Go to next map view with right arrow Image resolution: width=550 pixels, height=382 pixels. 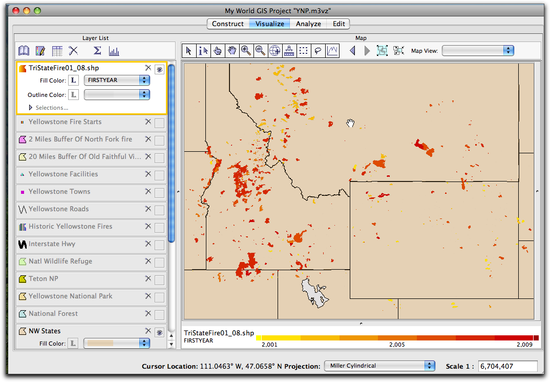point(367,51)
